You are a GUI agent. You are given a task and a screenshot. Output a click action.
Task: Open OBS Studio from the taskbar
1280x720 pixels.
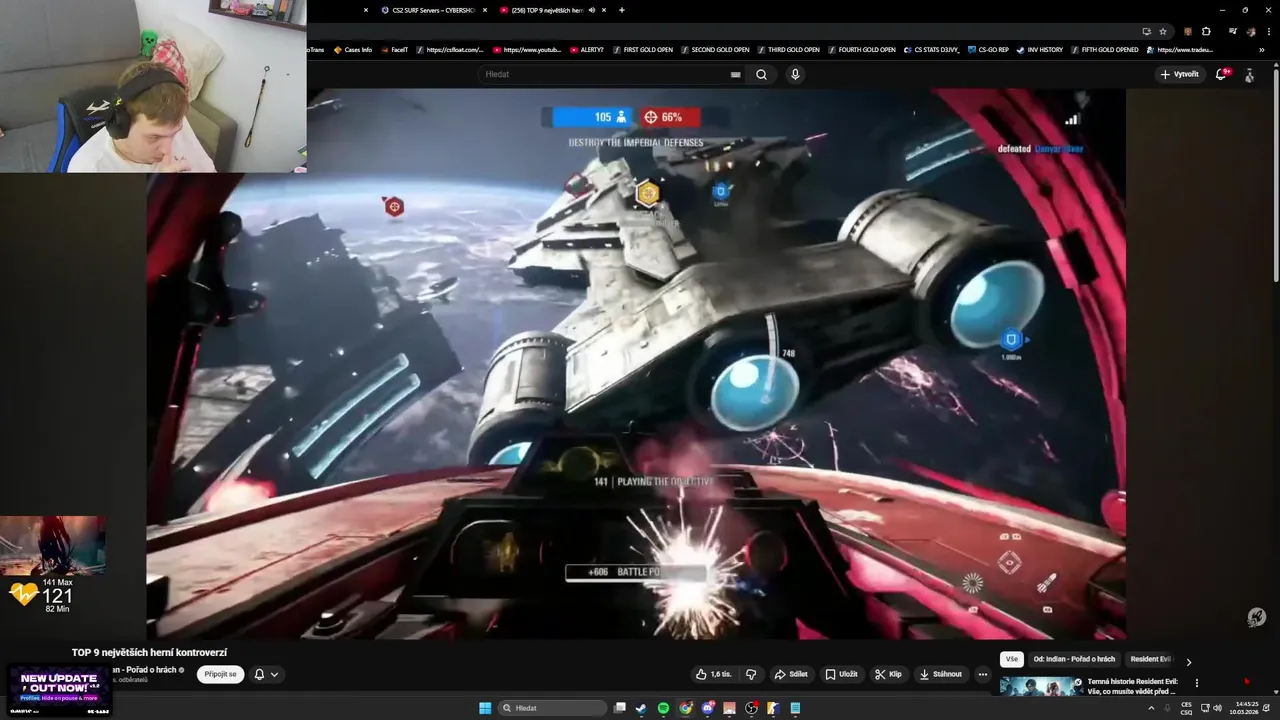click(x=751, y=708)
